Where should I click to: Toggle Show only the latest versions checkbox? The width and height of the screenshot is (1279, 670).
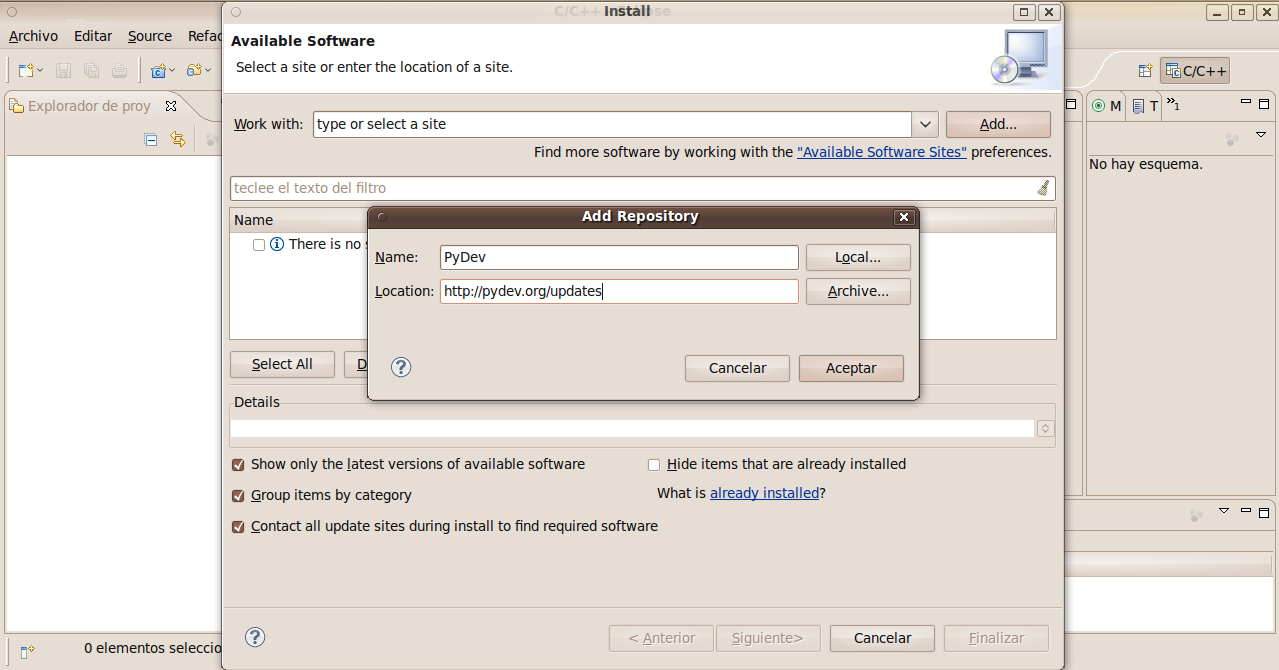[238, 465]
